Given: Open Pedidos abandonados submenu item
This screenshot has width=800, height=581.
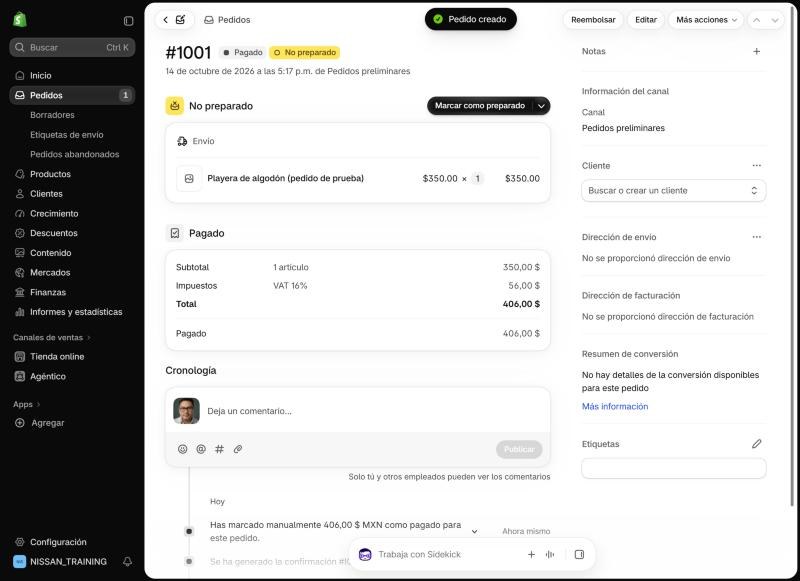Looking at the screenshot, I should tap(74, 154).
